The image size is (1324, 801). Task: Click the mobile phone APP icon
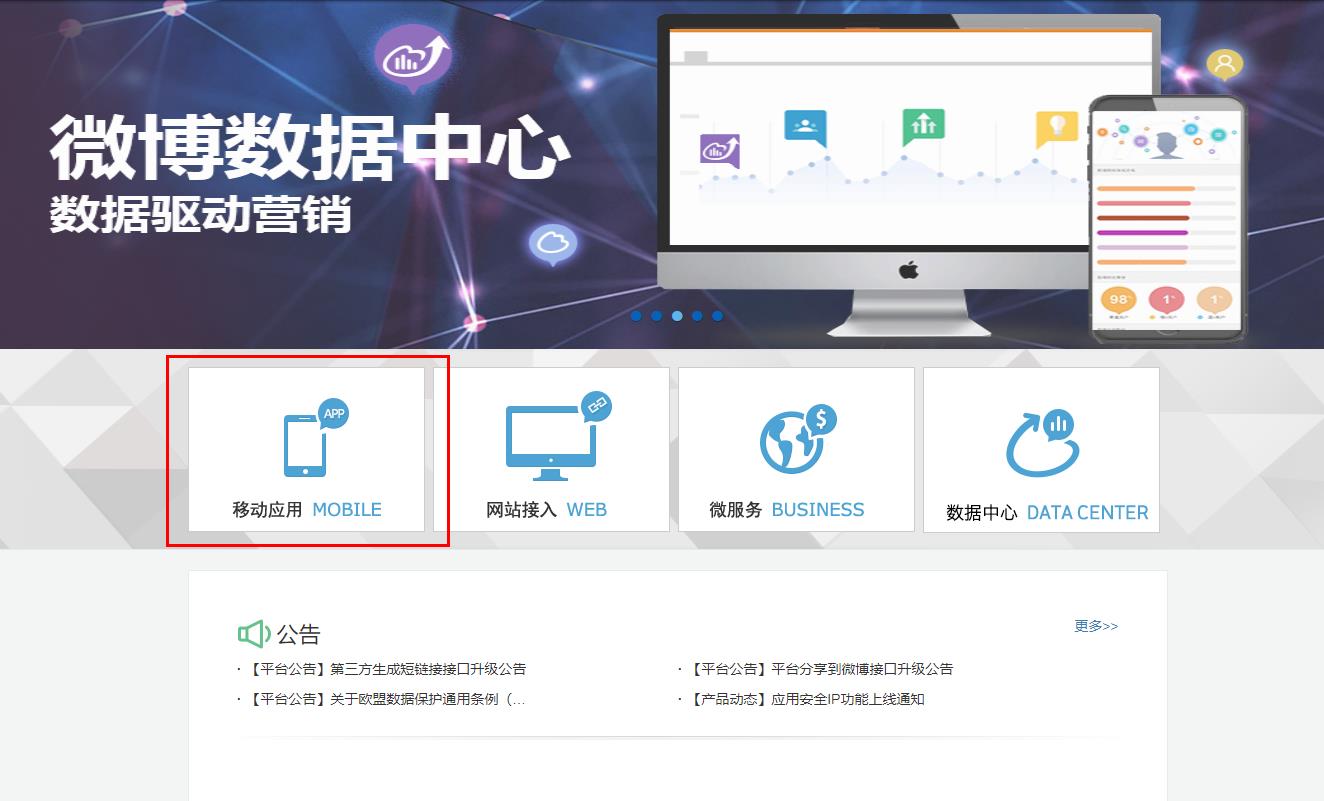(316, 437)
